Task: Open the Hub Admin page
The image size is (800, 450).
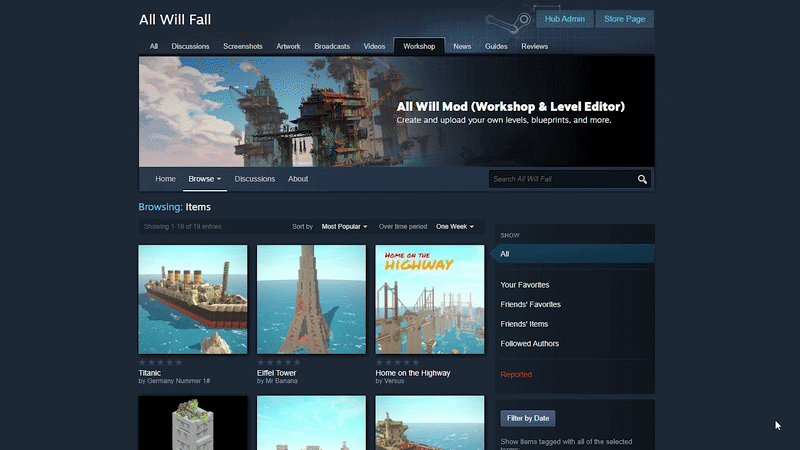Action: [x=564, y=19]
